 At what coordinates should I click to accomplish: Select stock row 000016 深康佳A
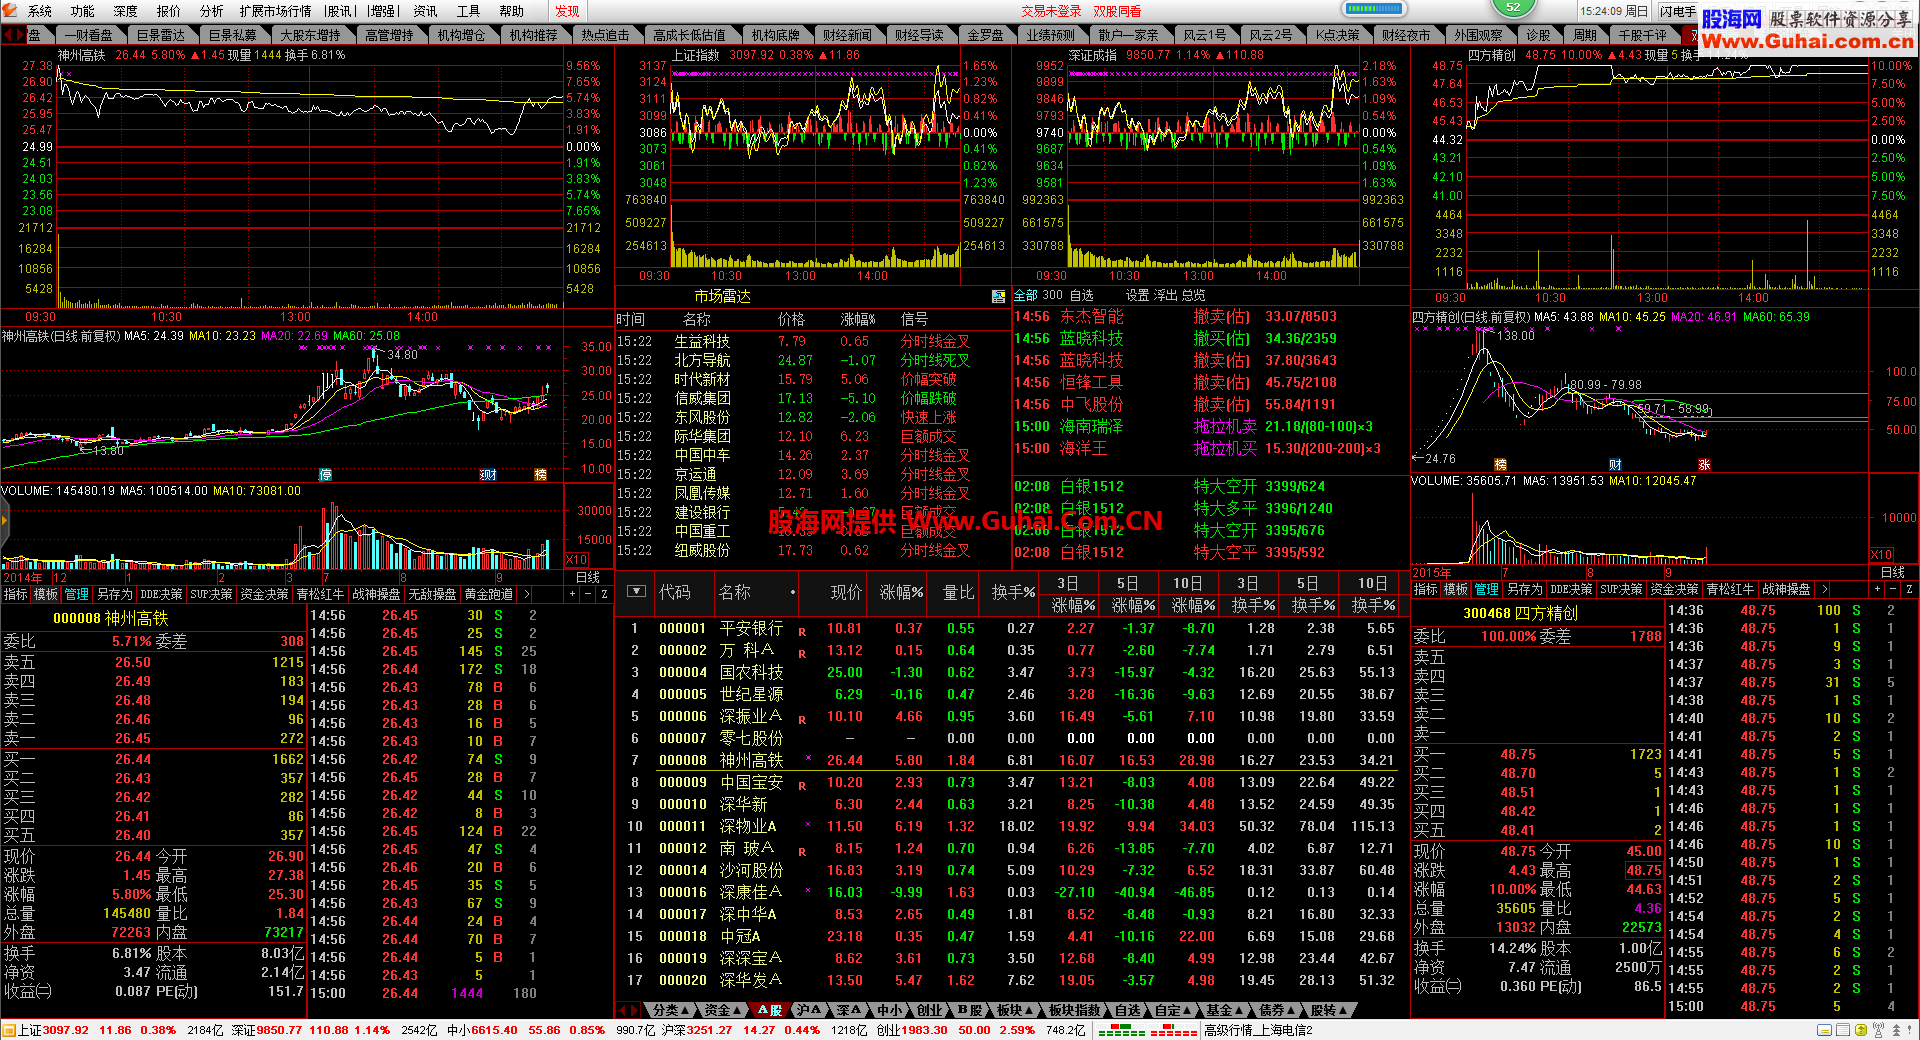click(1012, 893)
